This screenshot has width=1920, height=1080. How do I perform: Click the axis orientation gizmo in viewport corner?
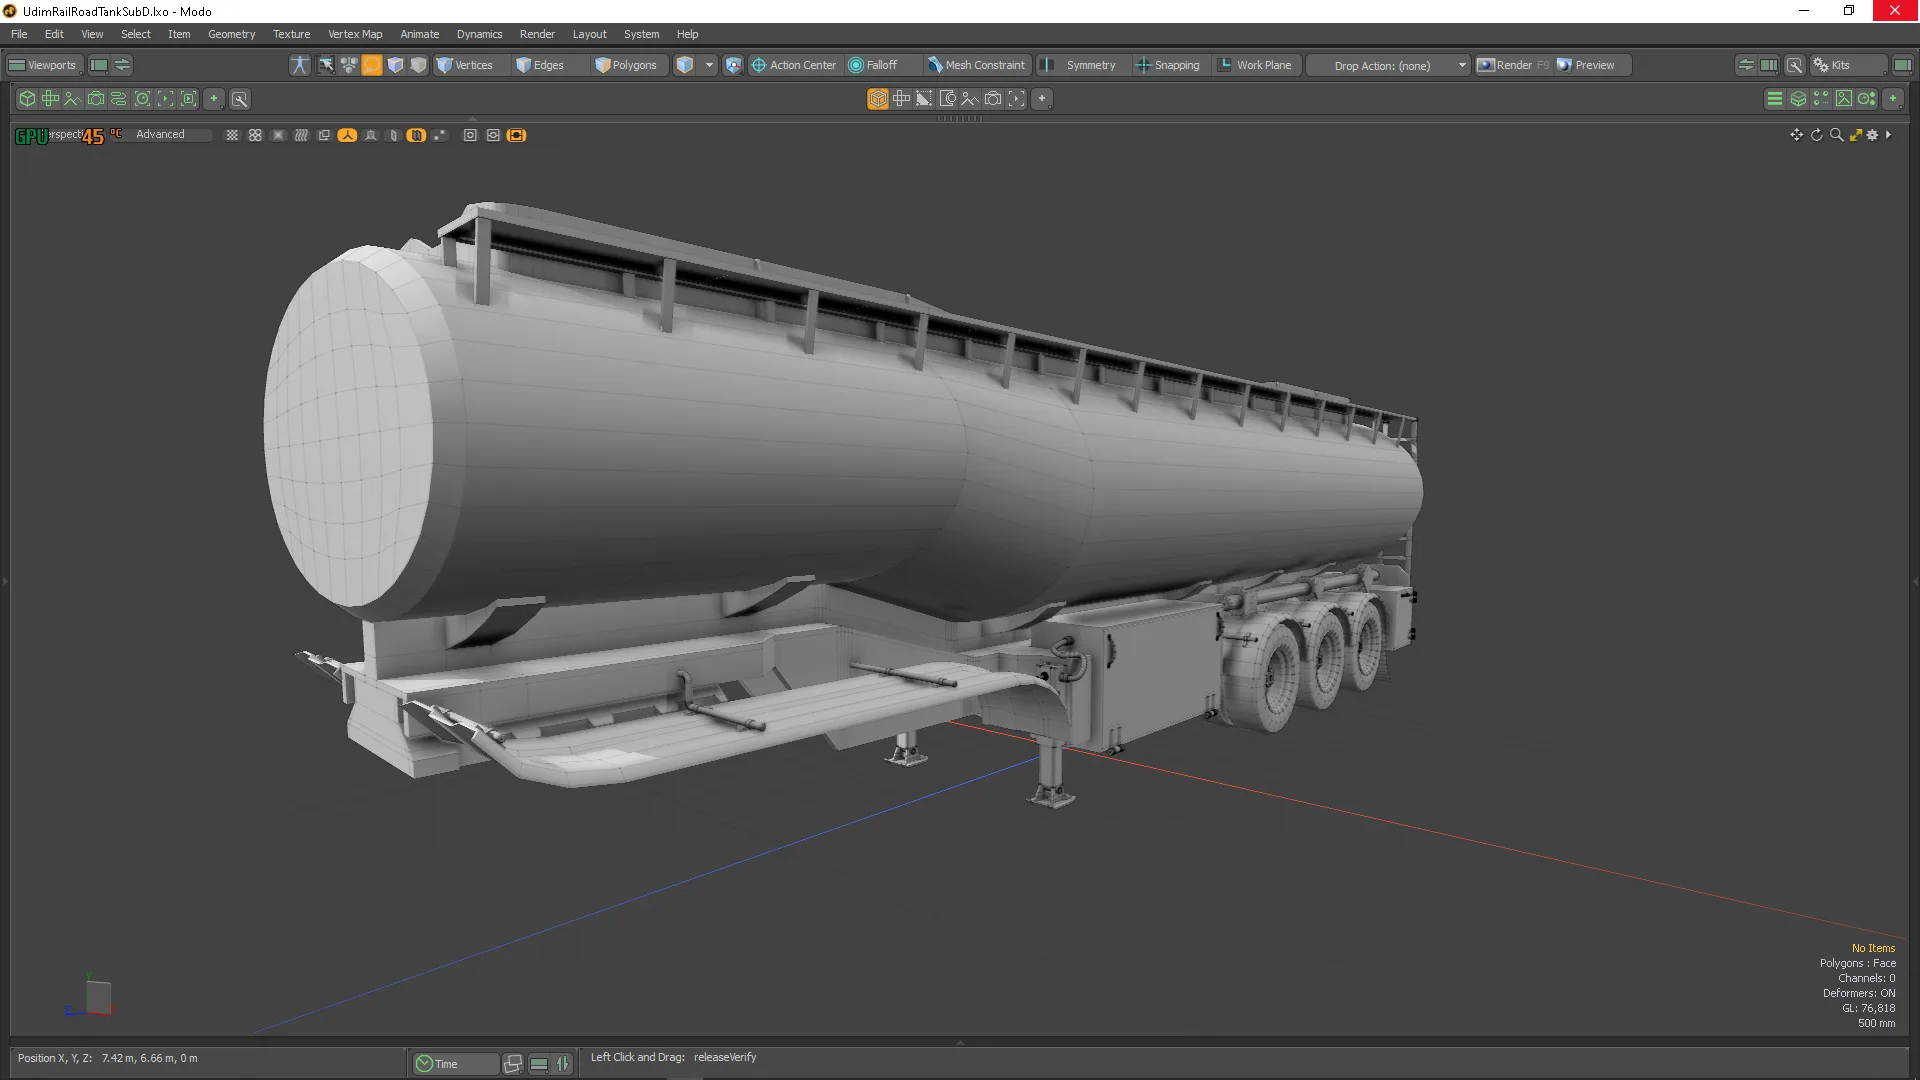tap(92, 995)
